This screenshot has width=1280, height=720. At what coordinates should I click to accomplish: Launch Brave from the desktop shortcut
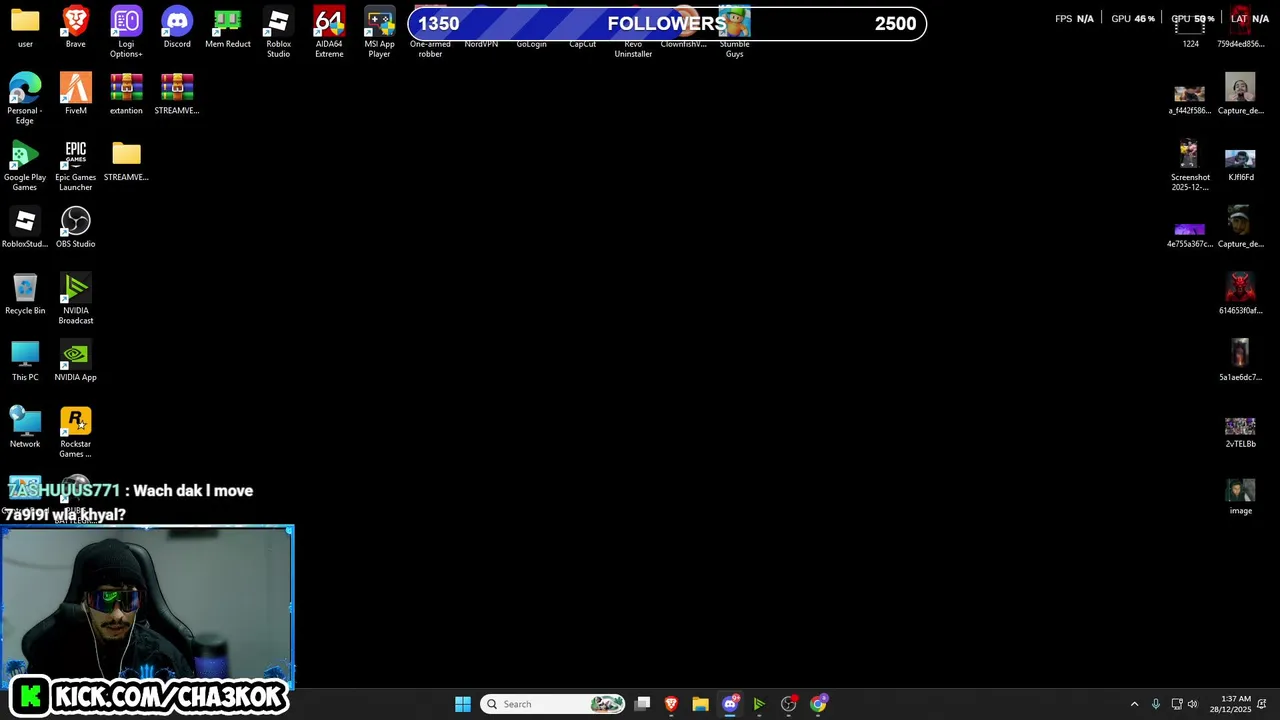[76, 27]
